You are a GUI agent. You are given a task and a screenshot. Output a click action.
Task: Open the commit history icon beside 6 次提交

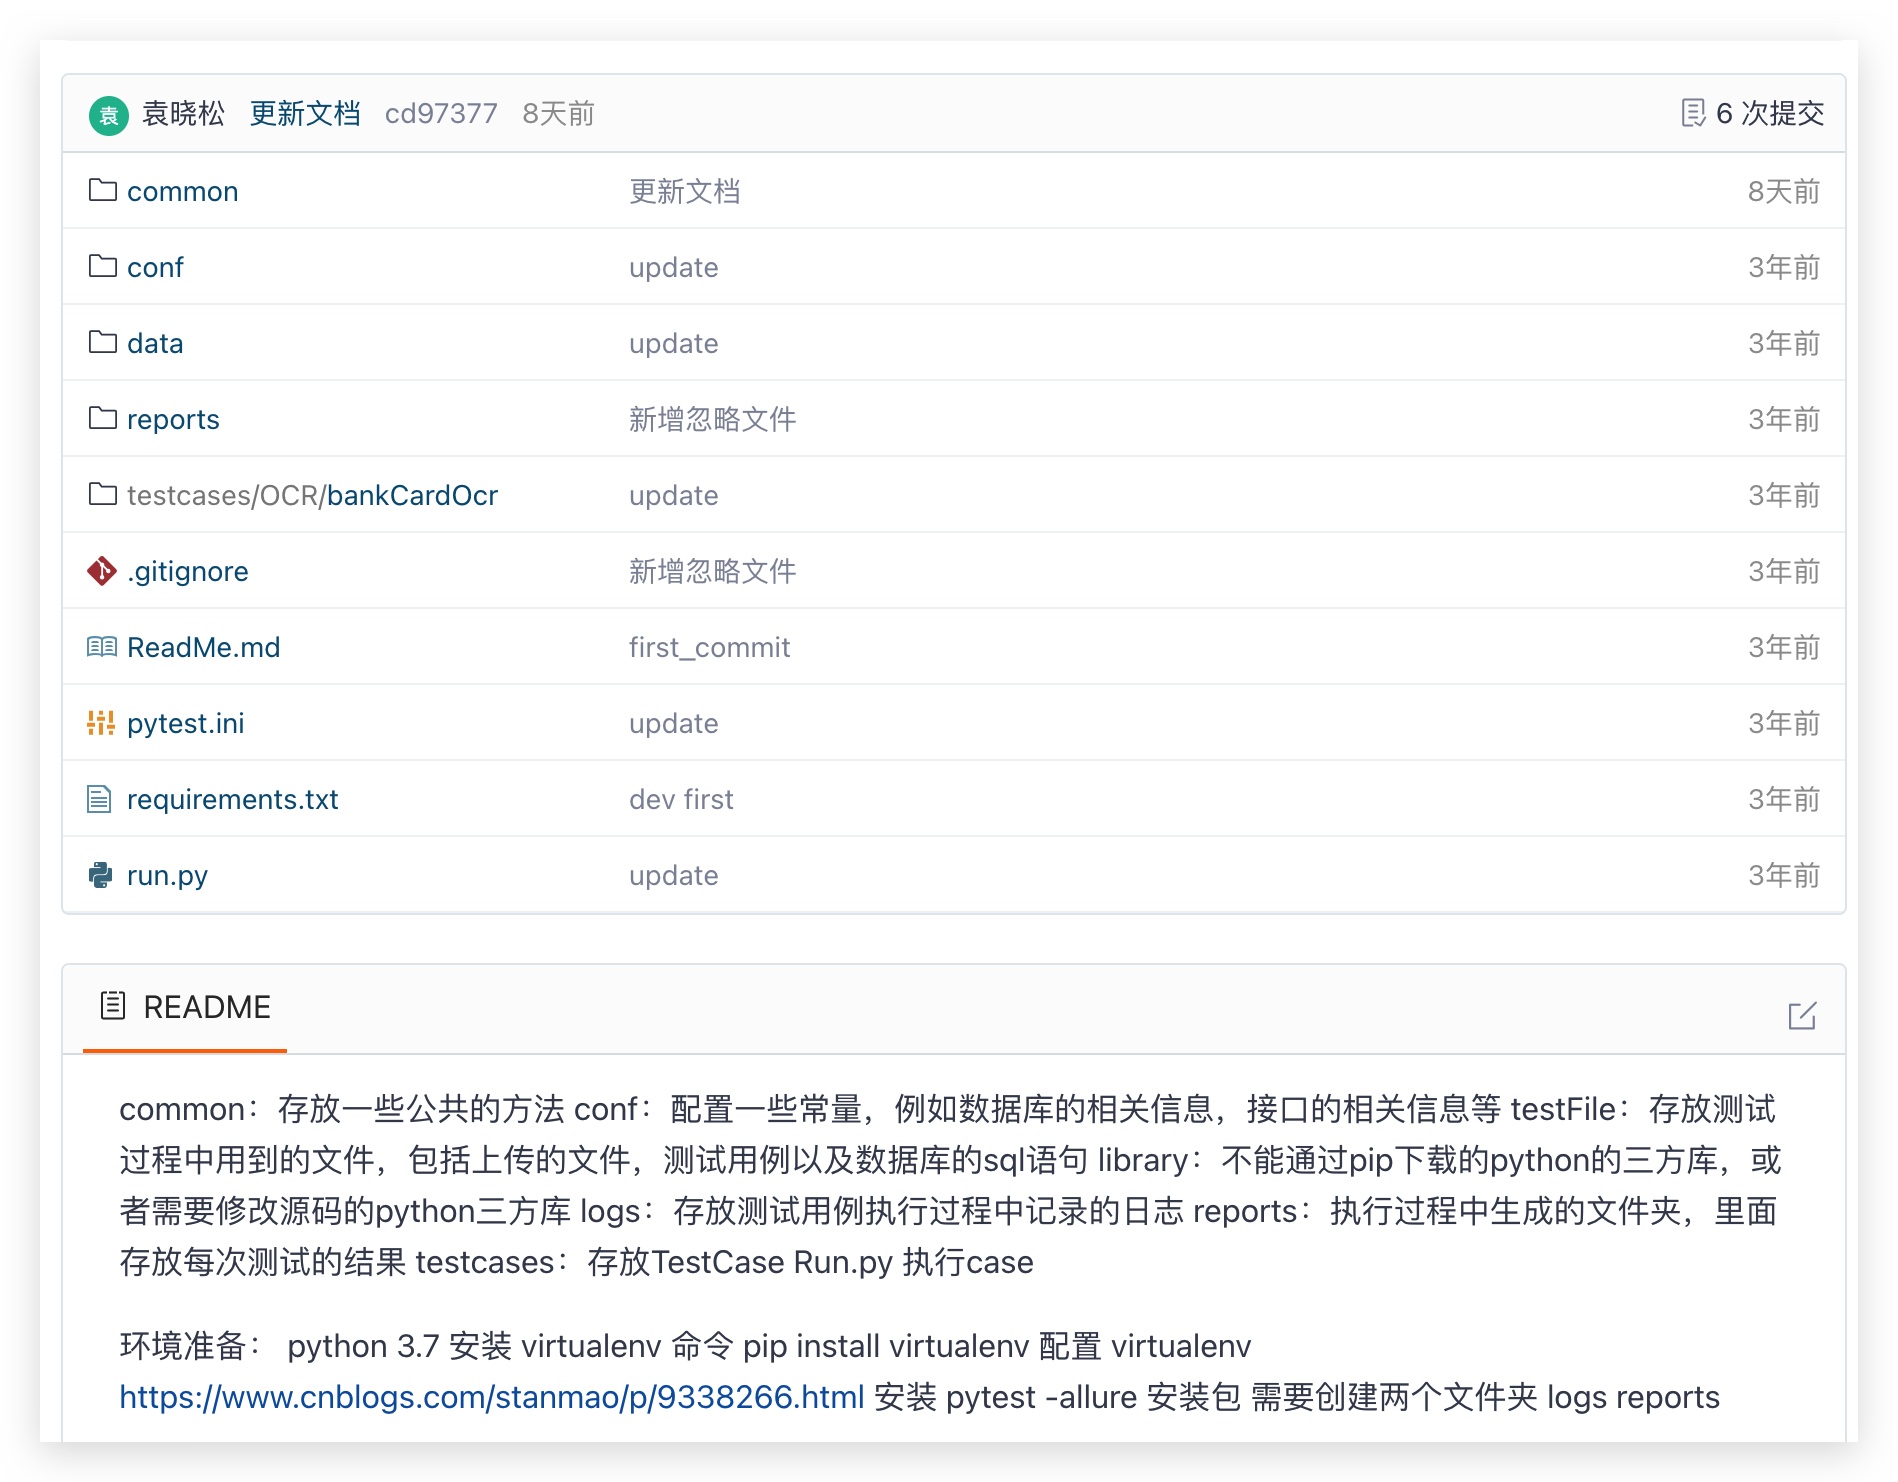(1693, 113)
